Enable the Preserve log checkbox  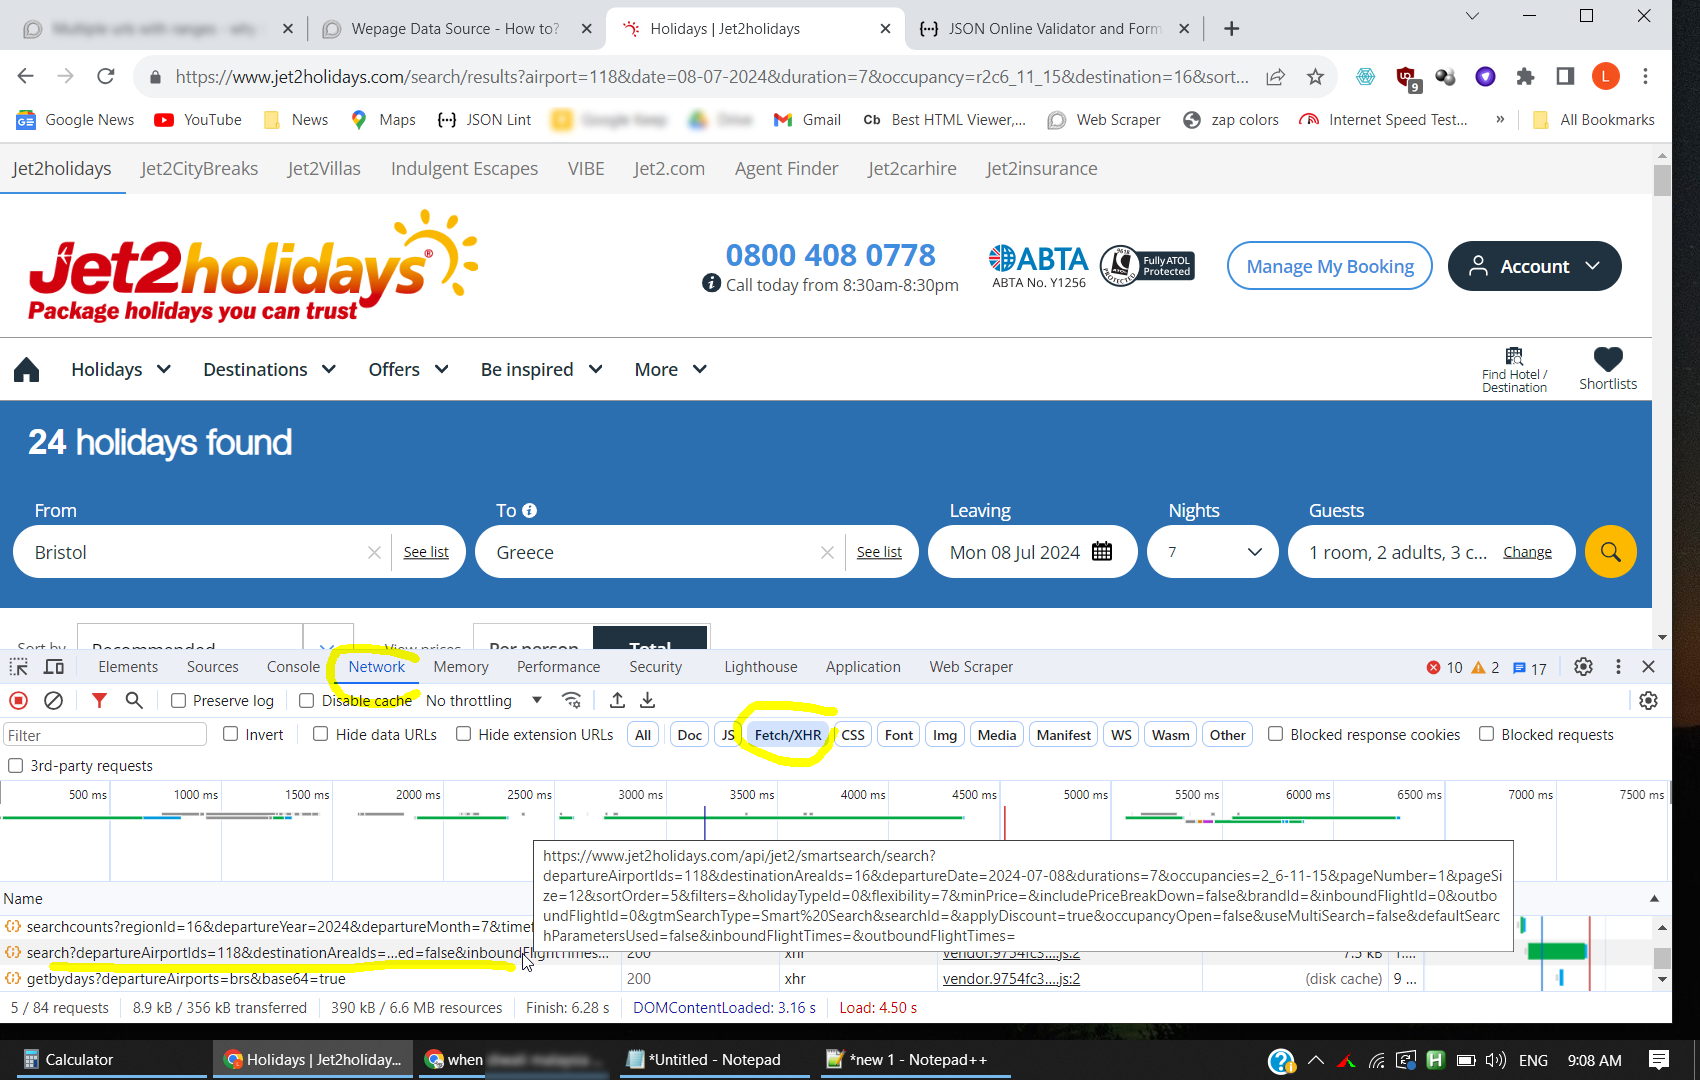[x=179, y=701]
